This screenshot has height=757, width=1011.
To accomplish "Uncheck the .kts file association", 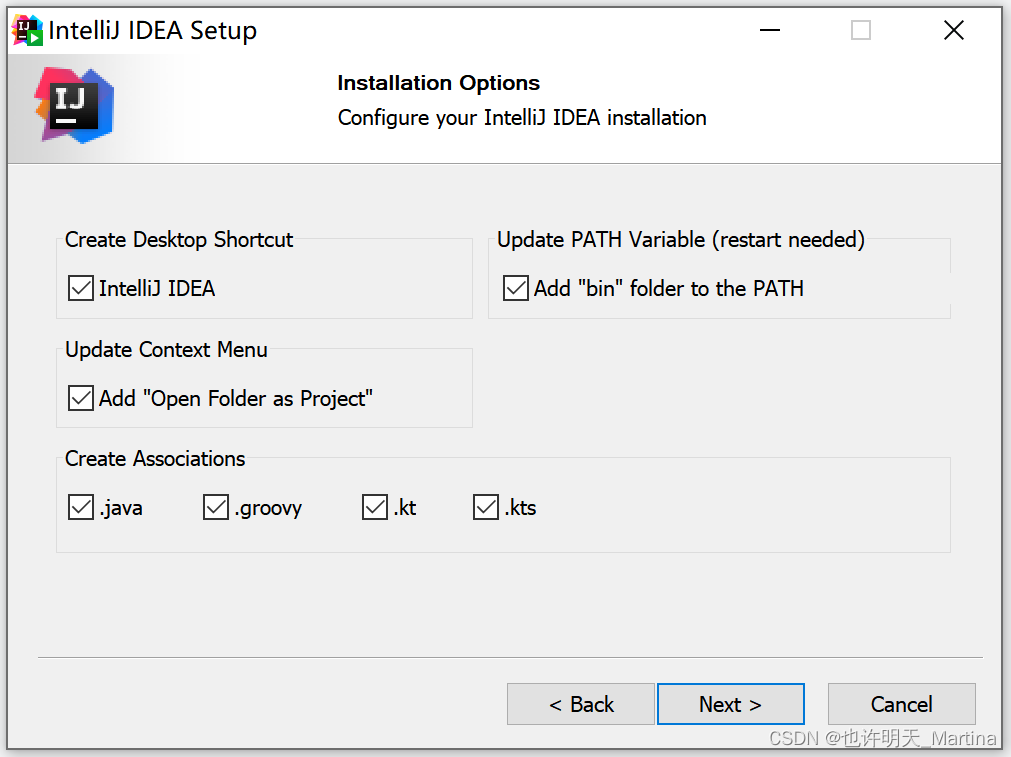I will tap(485, 507).
